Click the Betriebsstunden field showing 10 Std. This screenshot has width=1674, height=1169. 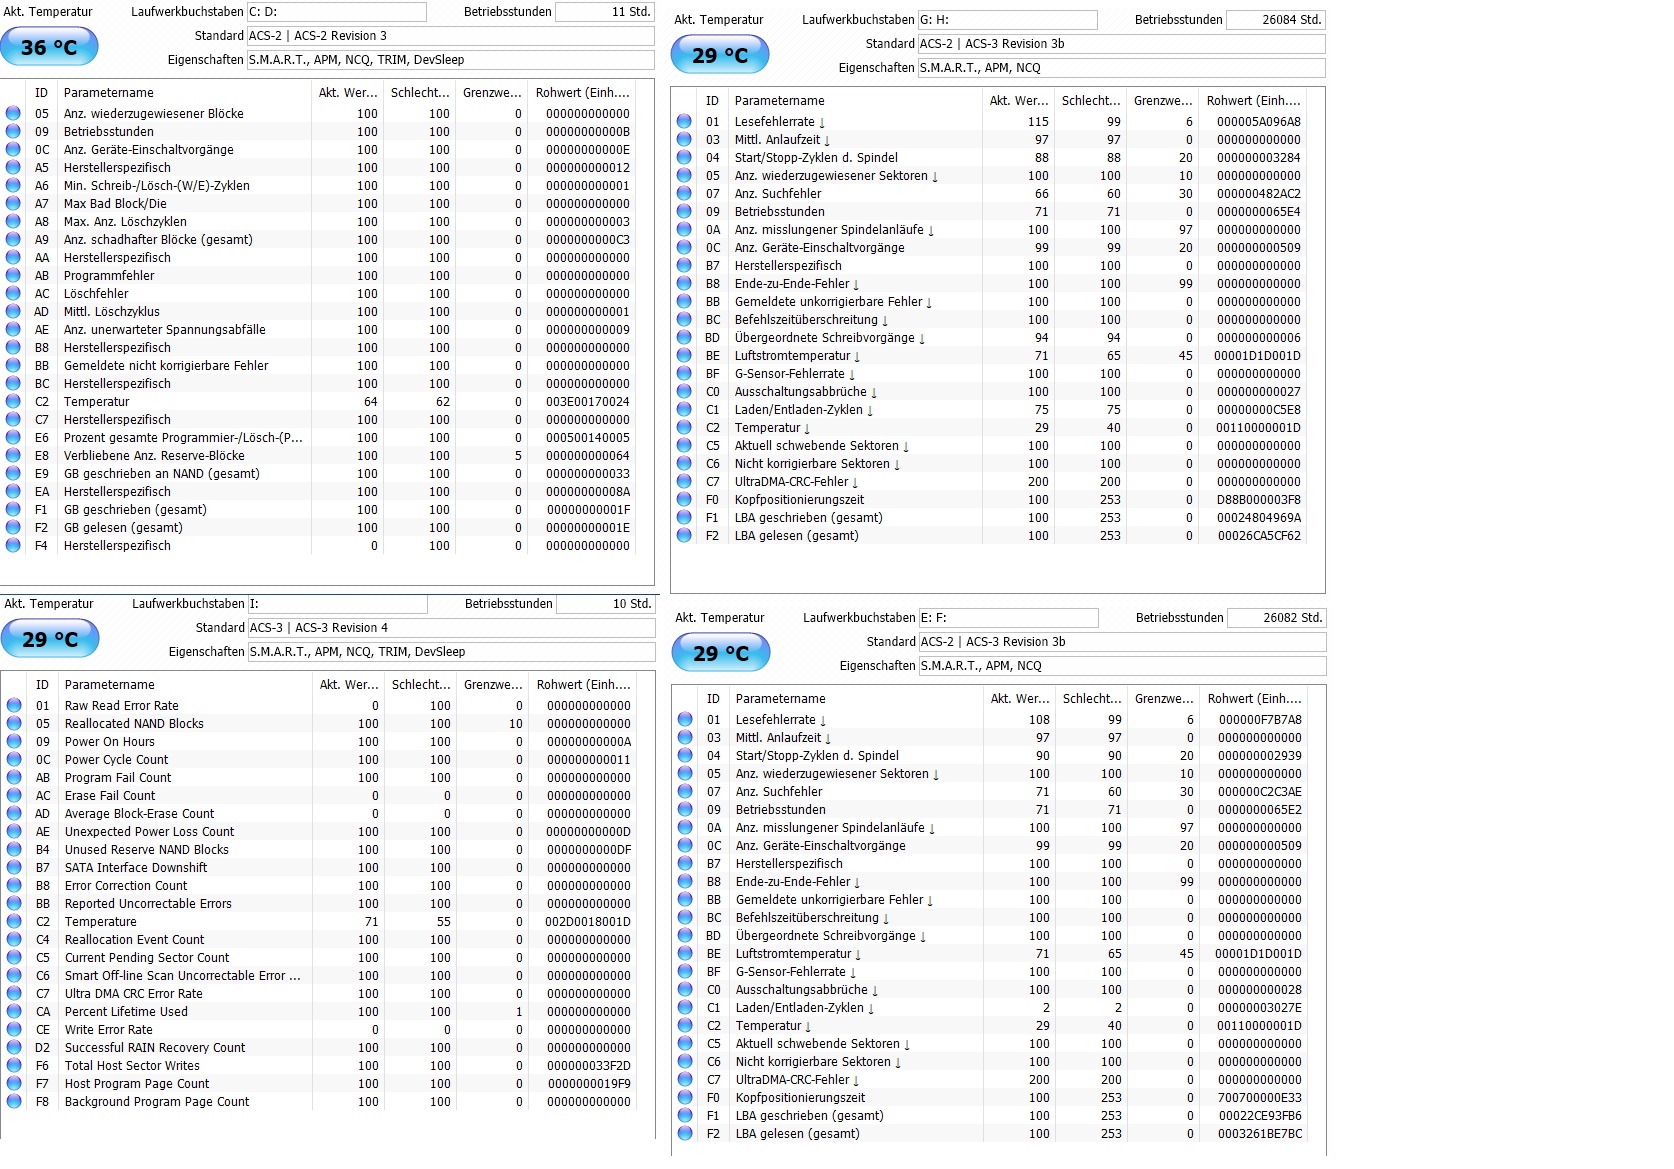(x=605, y=604)
